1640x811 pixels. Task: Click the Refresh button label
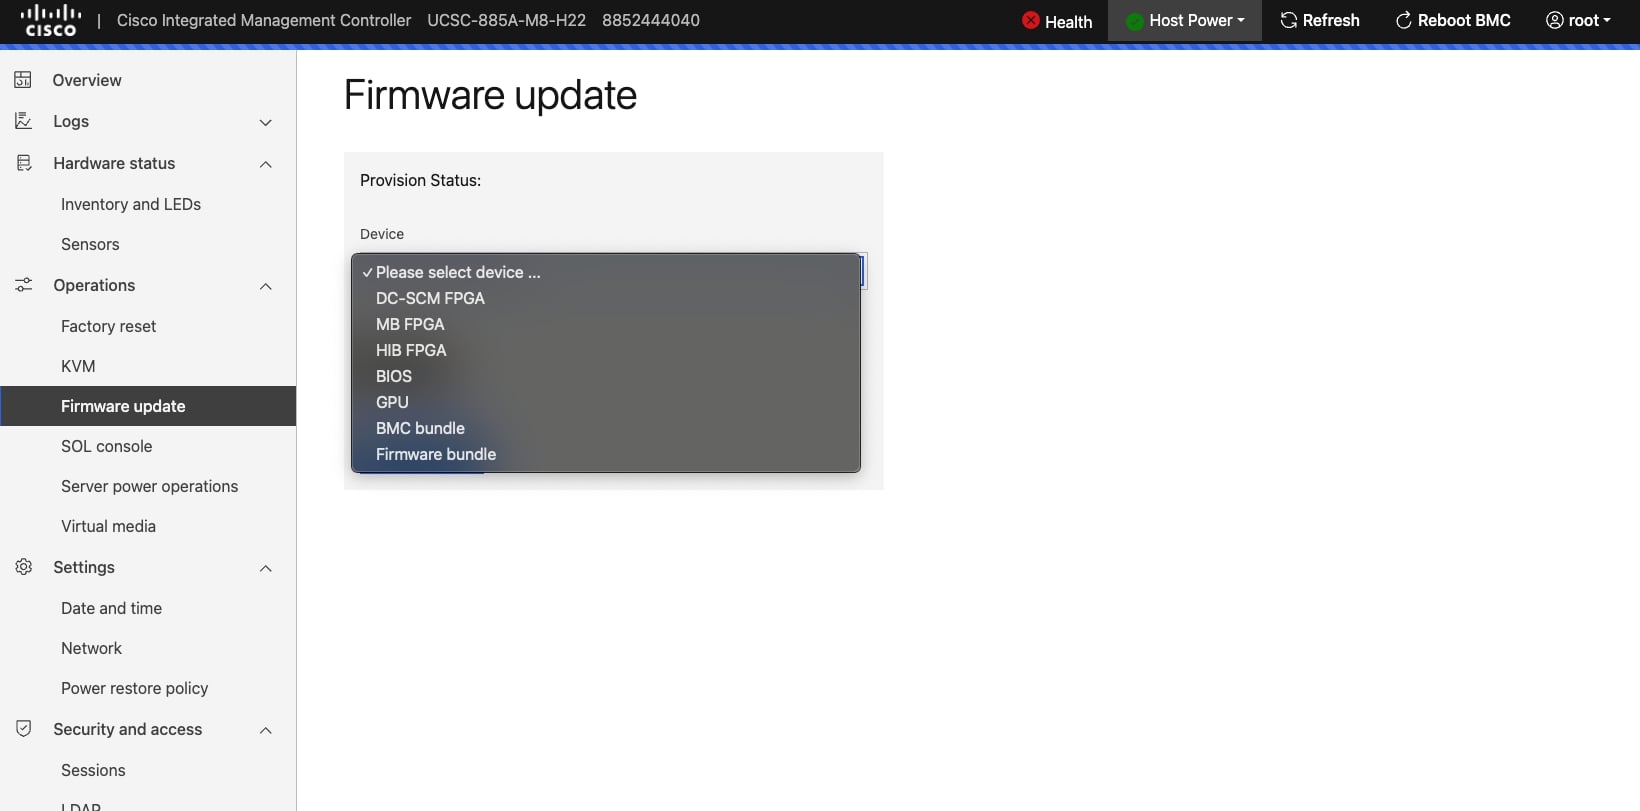(x=1331, y=20)
